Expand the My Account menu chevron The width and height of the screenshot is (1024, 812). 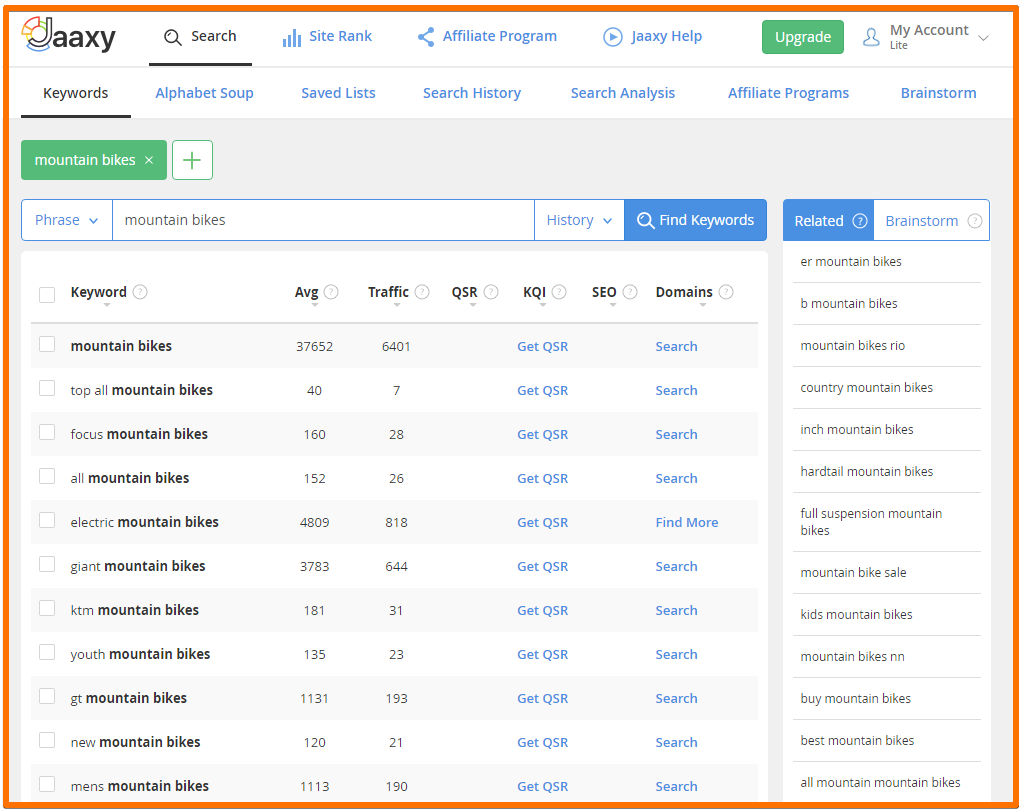click(x=983, y=38)
